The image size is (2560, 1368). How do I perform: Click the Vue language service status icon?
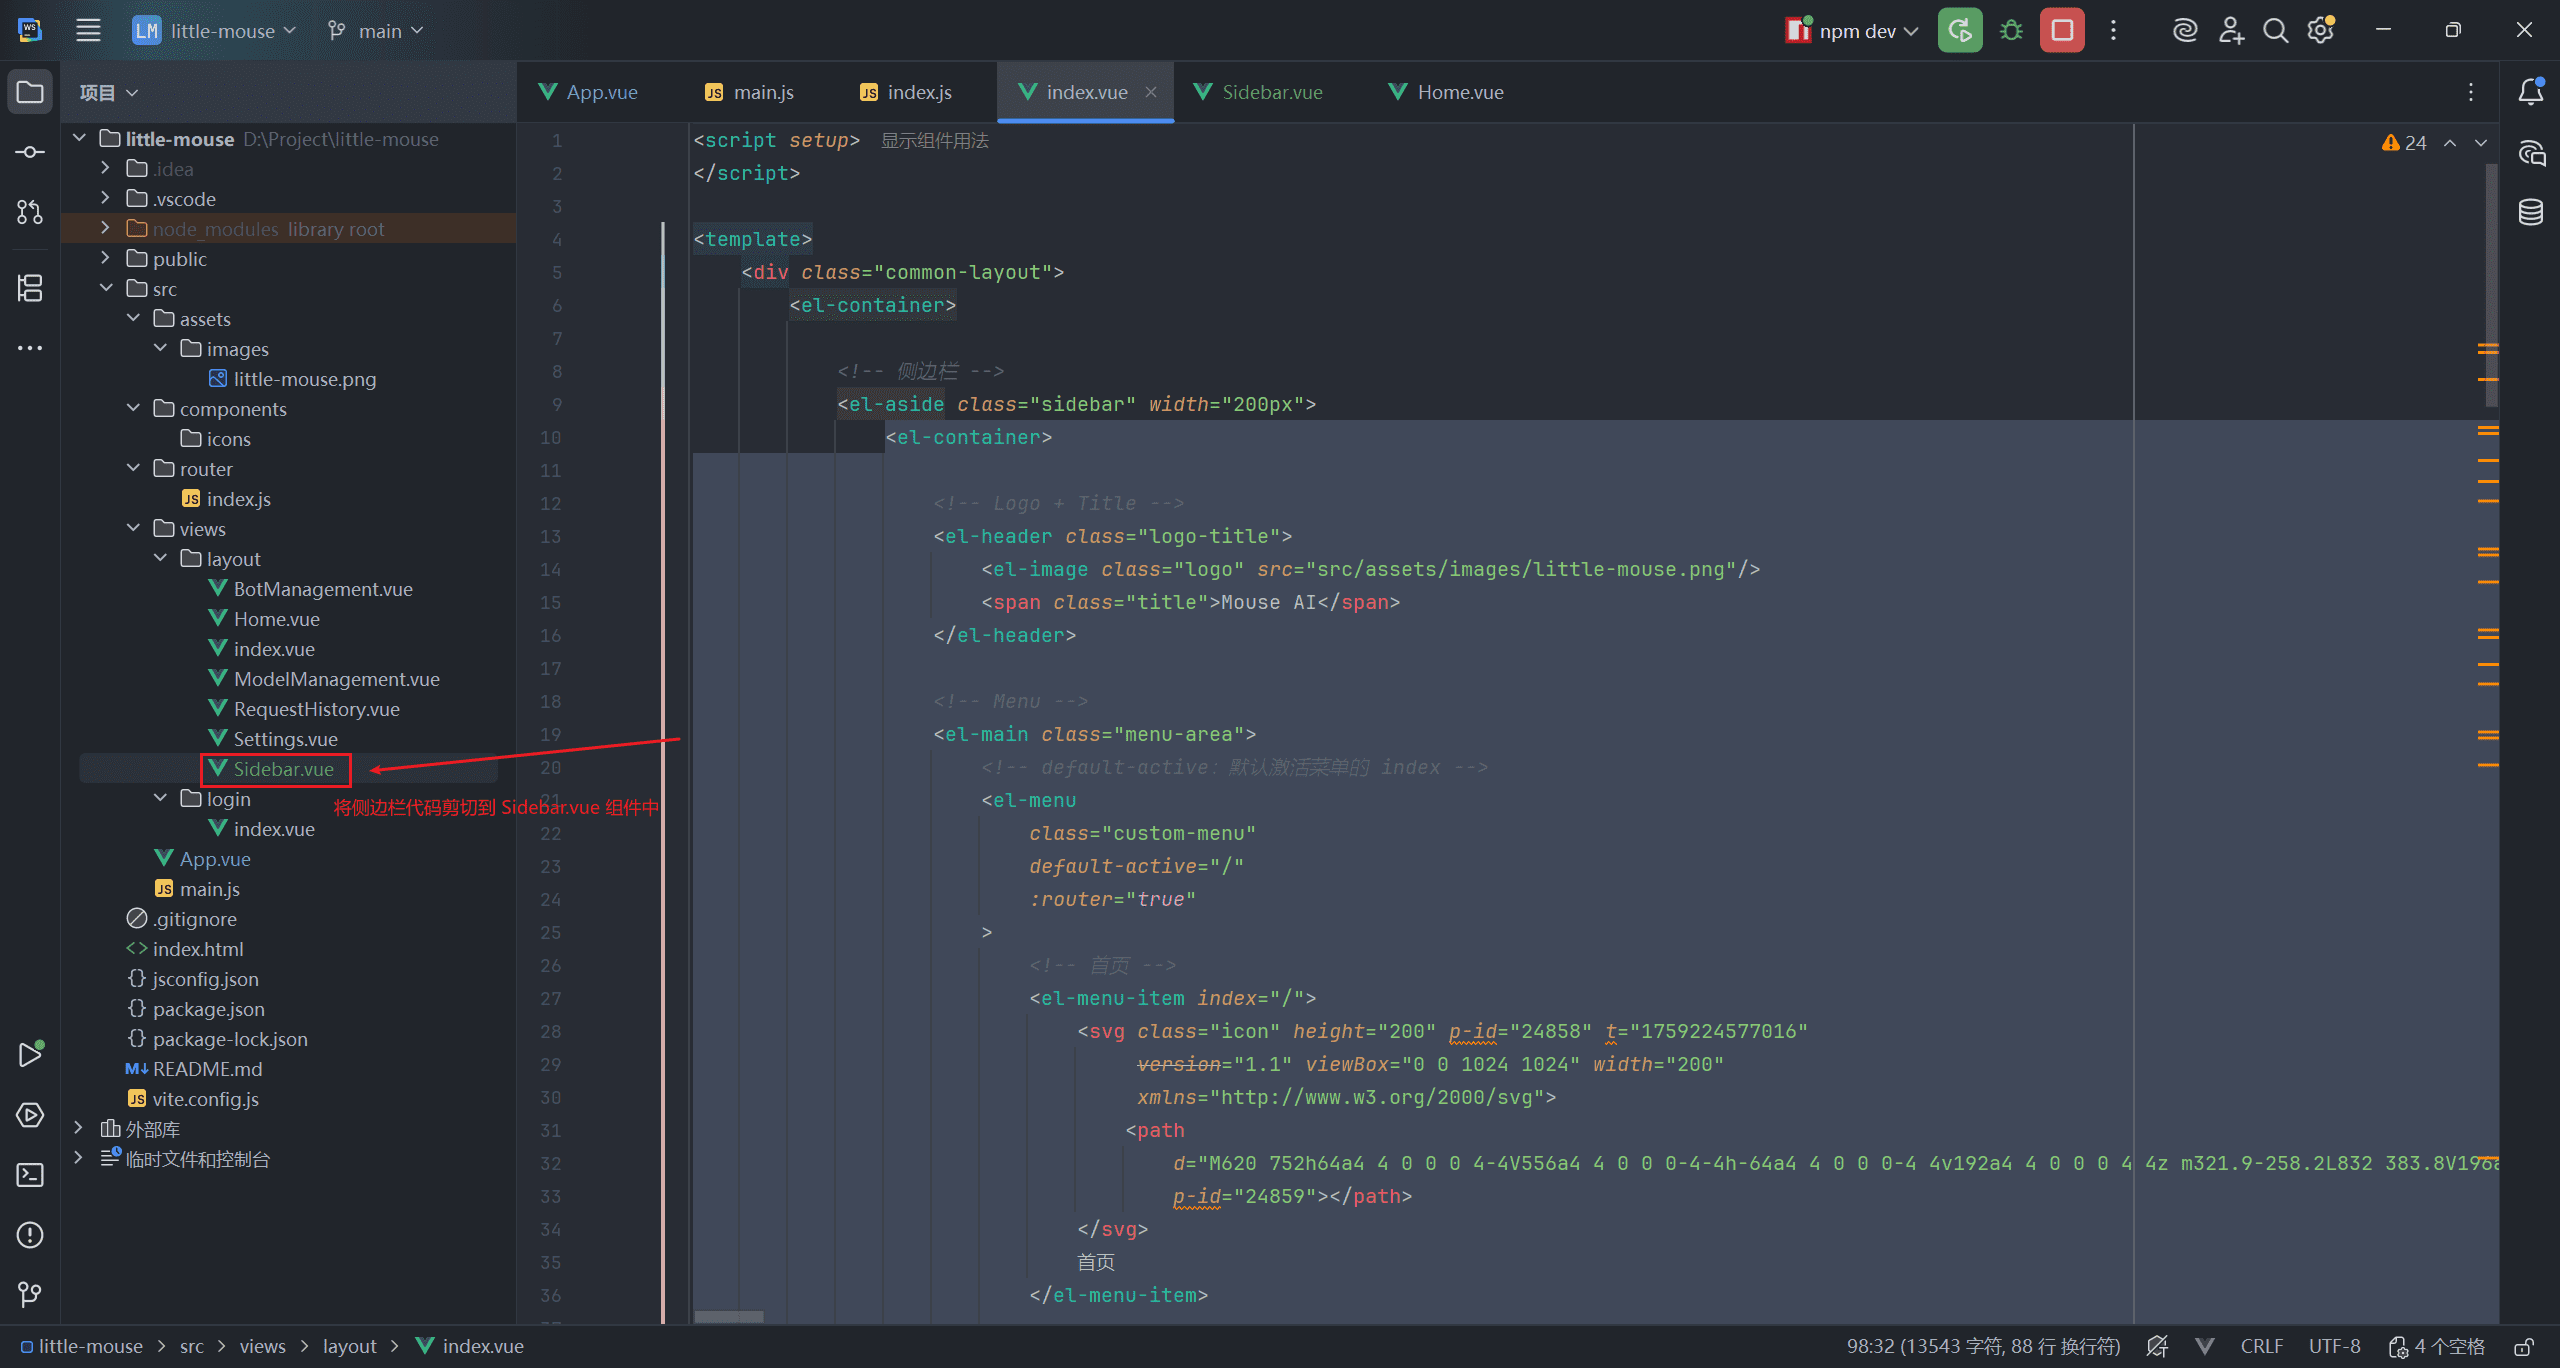click(x=2204, y=1347)
